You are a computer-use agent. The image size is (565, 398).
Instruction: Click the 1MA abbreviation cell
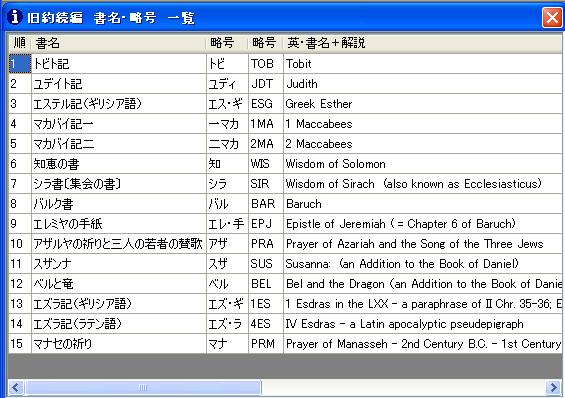click(266, 124)
